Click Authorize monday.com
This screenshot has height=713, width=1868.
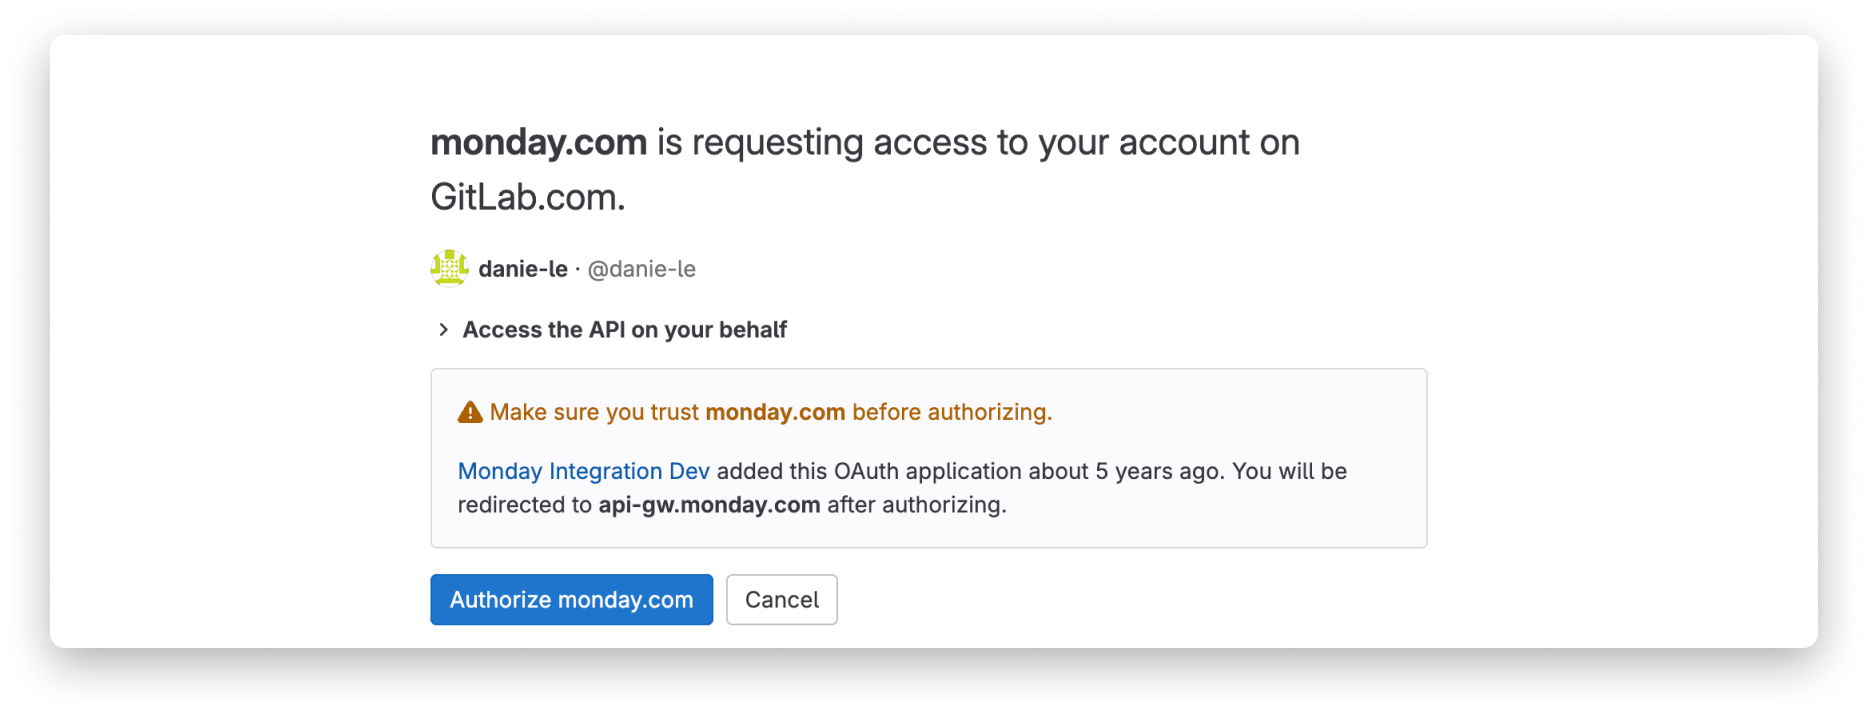pyautogui.click(x=570, y=599)
